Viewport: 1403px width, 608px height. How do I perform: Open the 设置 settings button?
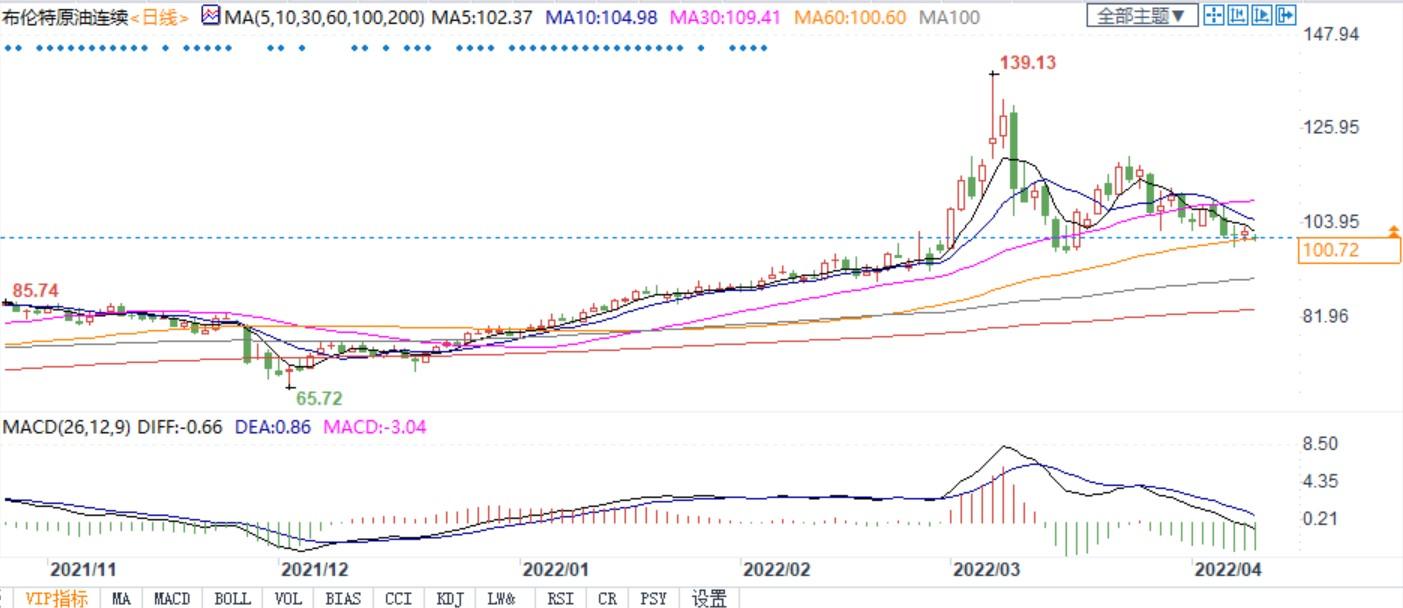coord(710,598)
